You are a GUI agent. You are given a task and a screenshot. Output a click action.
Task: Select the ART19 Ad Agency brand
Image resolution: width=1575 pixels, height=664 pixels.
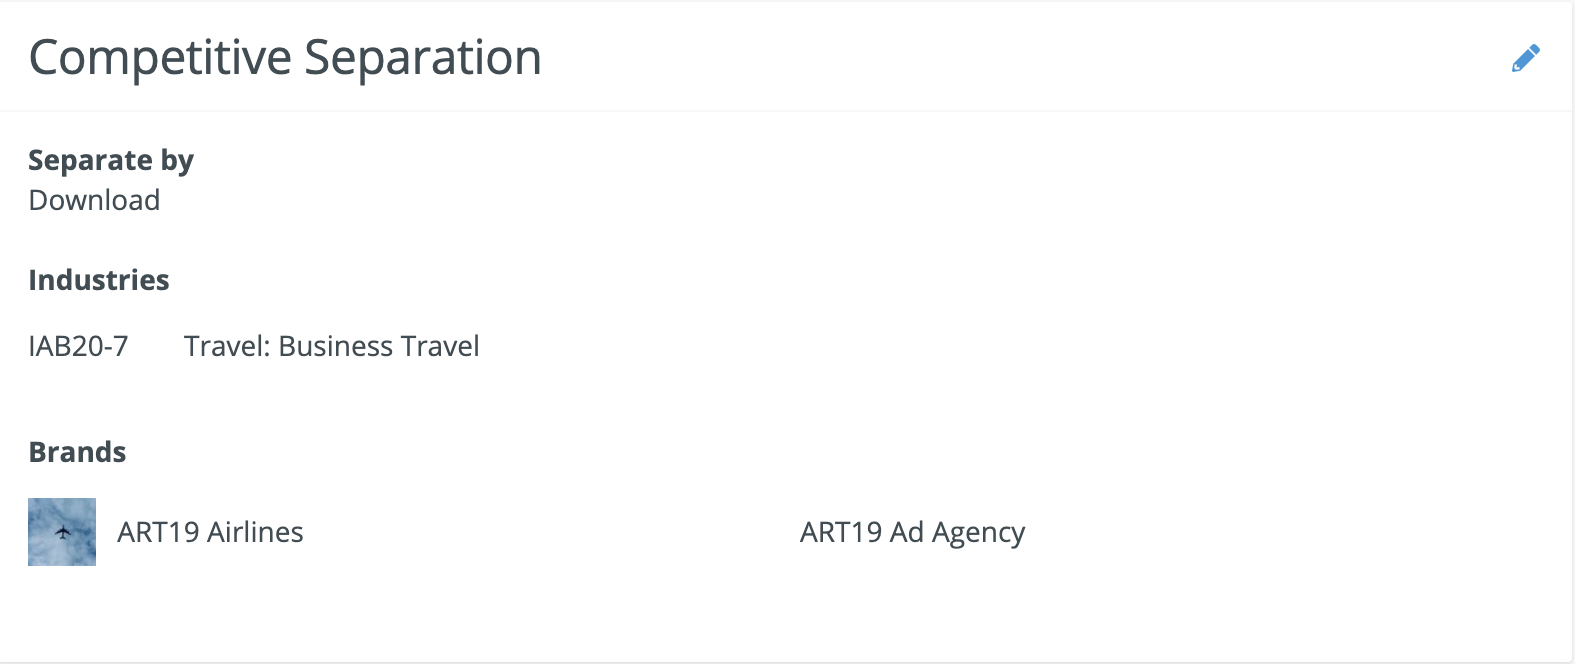point(912,532)
